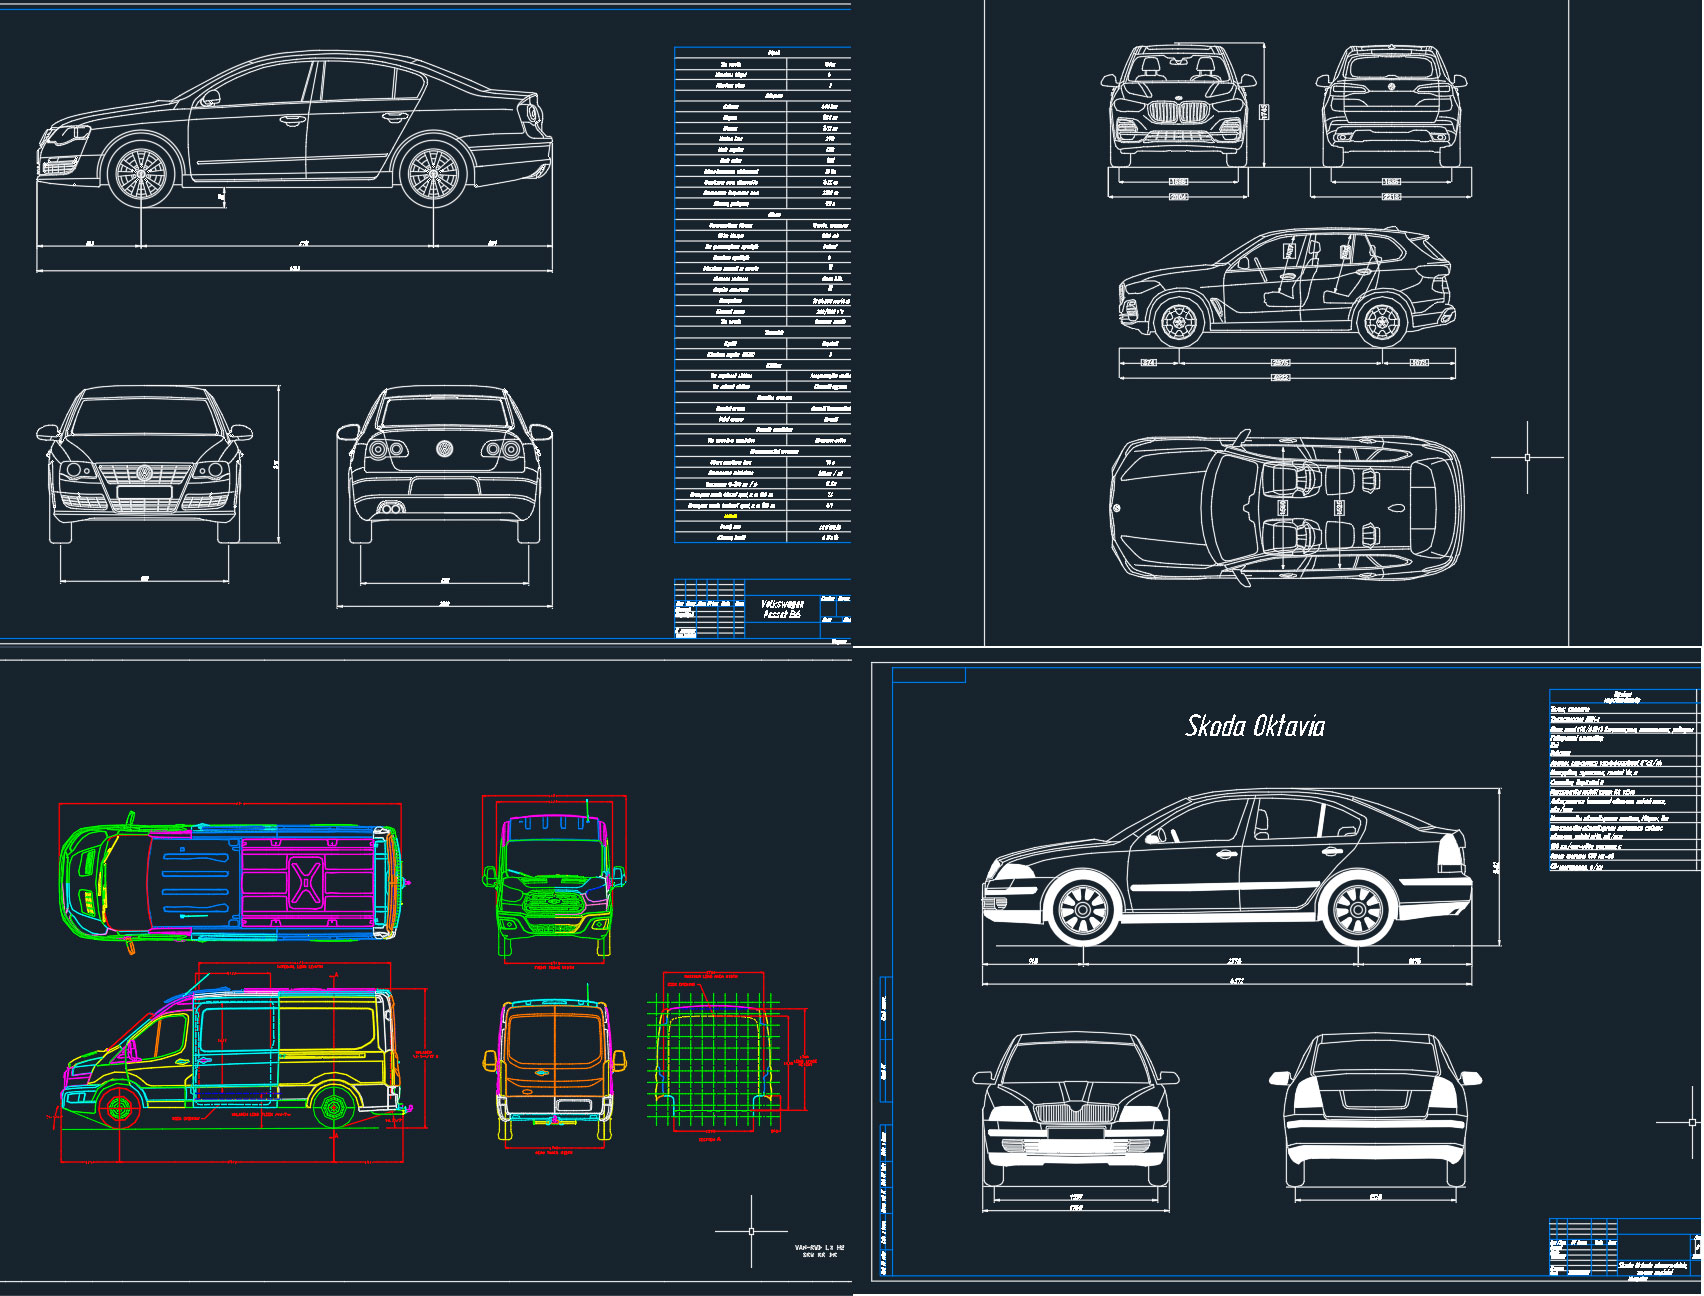Select the green grid cargo opening diagram
1704x1296 pixels.
(x=714, y=1060)
